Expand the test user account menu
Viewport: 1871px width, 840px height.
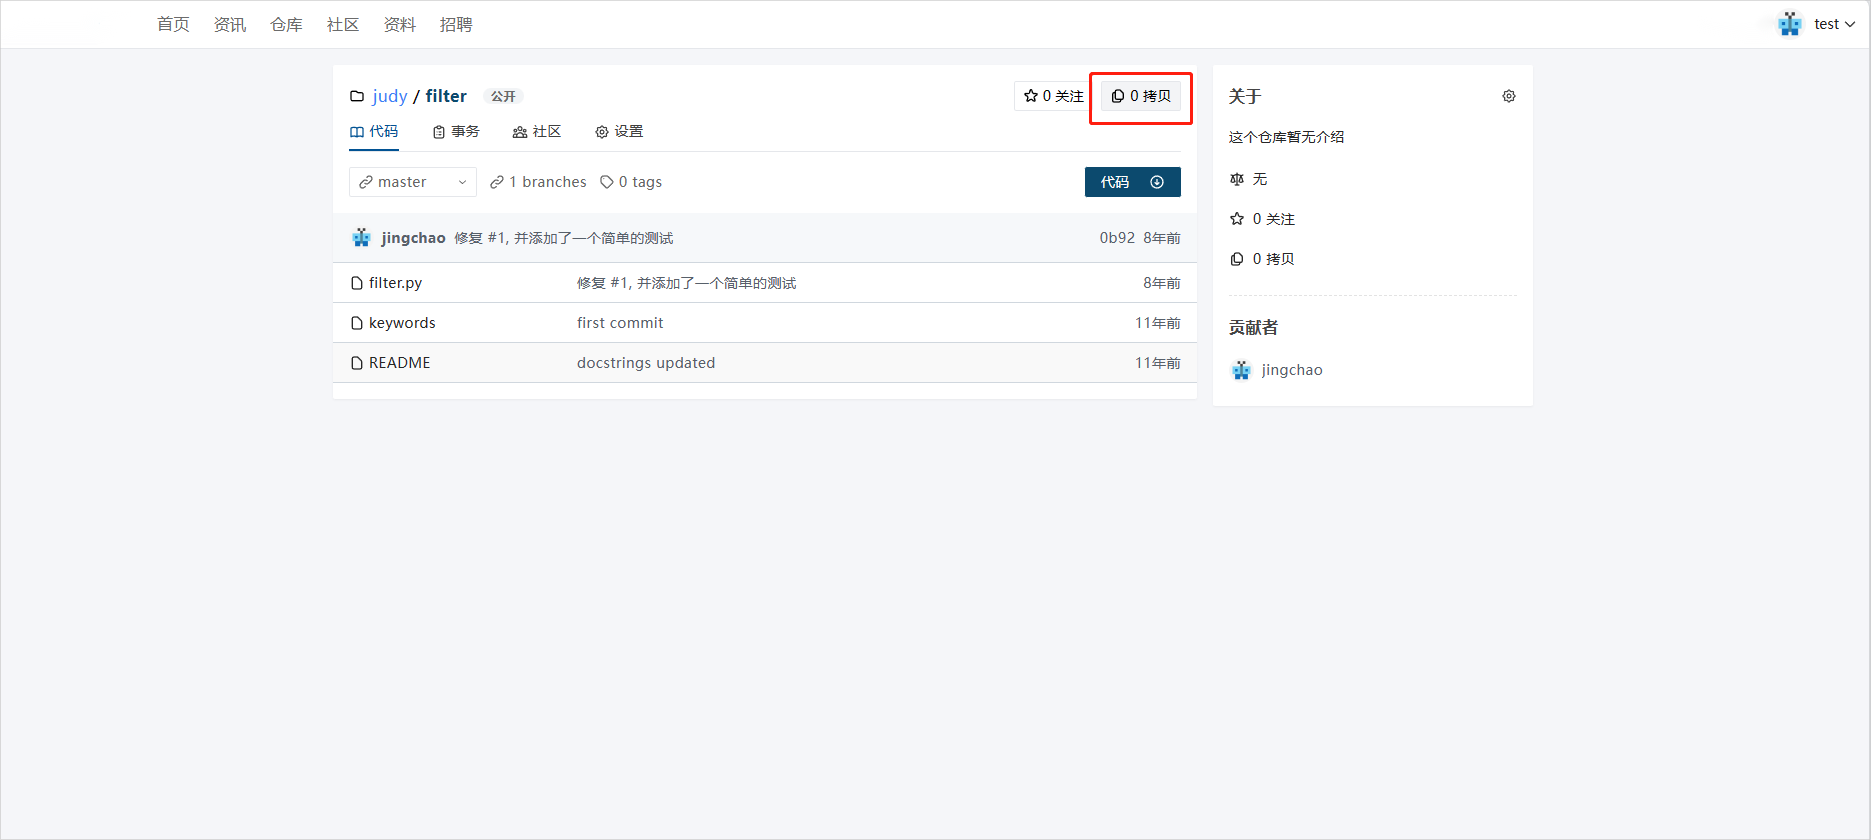[x=1834, y=24]
